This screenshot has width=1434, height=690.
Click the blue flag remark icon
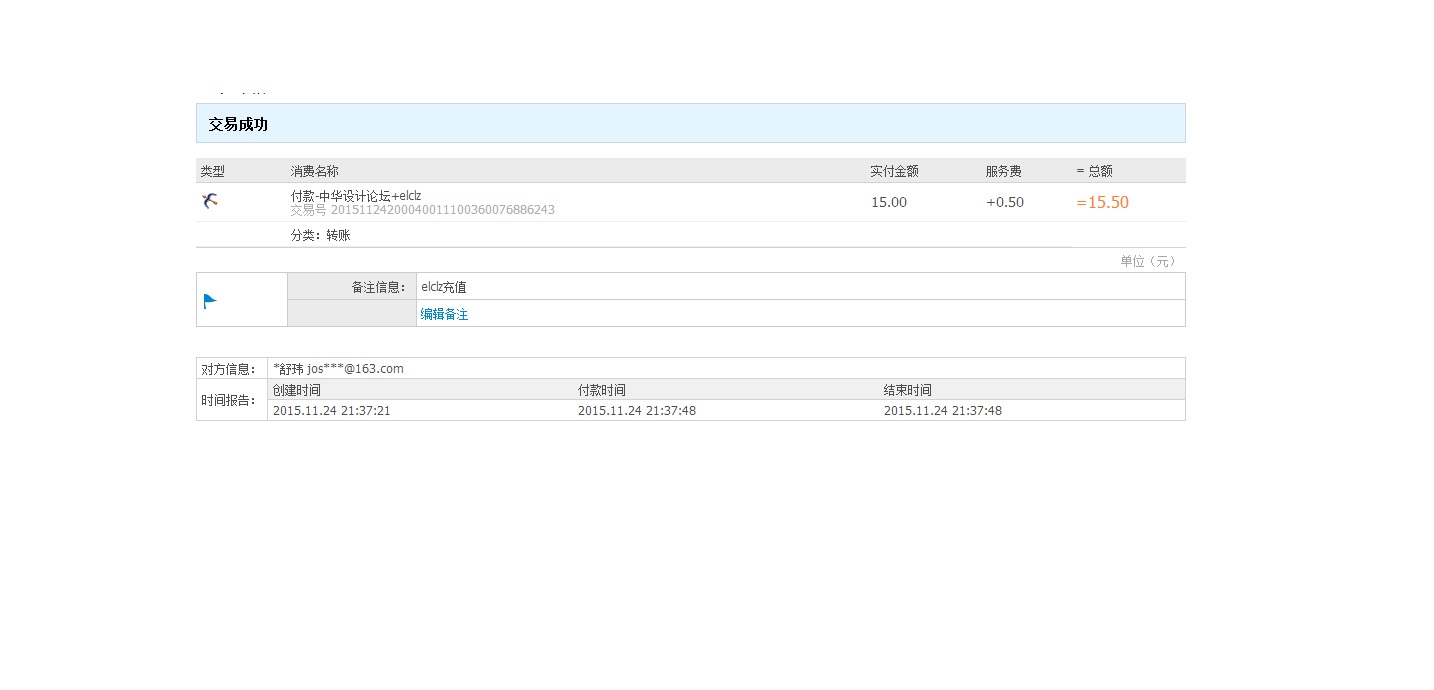click(x=210, y=301)
